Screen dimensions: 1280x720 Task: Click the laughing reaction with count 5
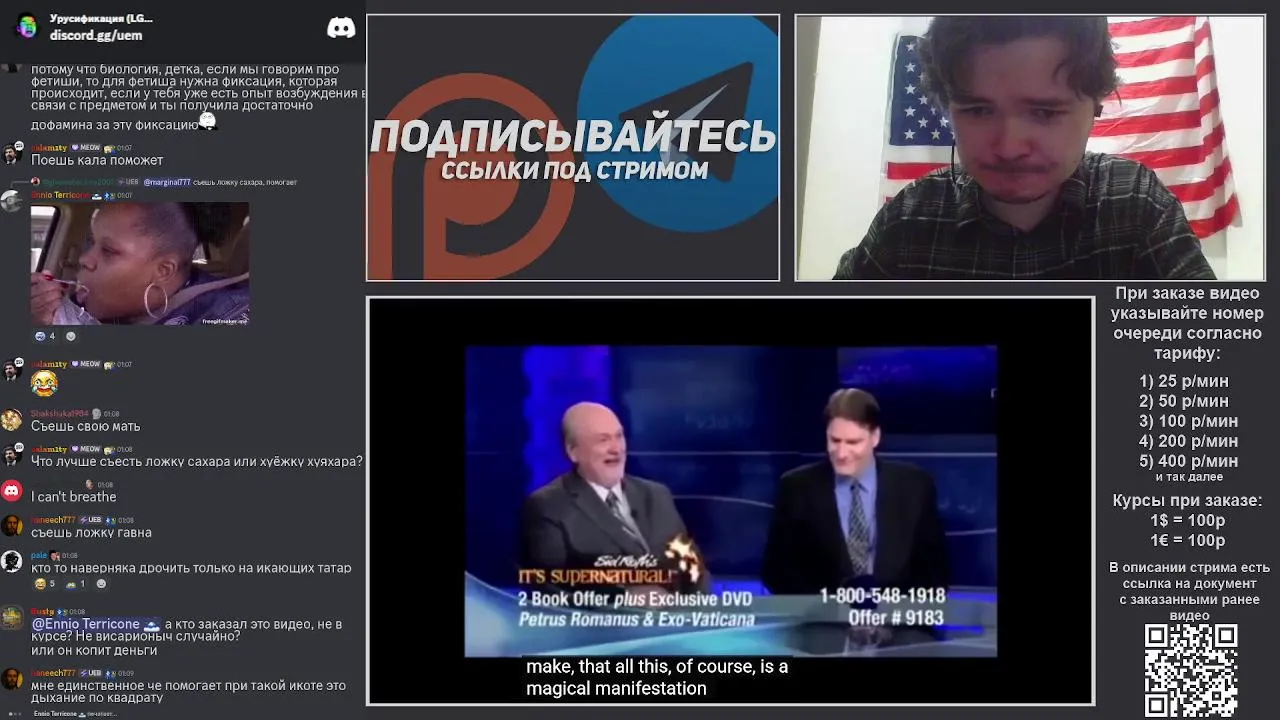[x=44, y=584]
